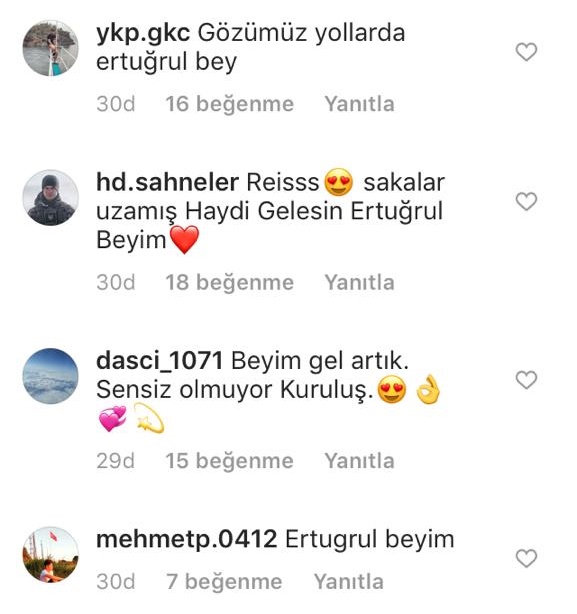This screenshot has height=614, width=577.
Task: Open ykp.gkc's profile picture
Action: coord(50,48)
